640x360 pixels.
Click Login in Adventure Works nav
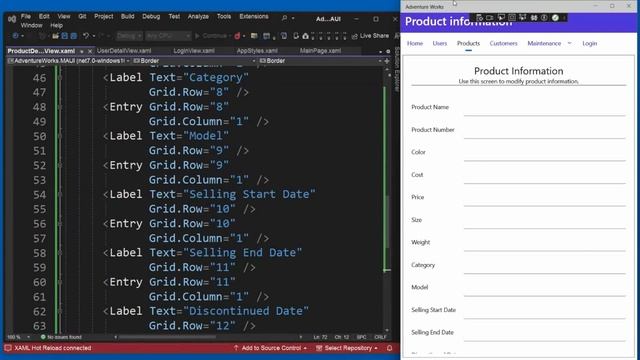click(x=589, y=43)
